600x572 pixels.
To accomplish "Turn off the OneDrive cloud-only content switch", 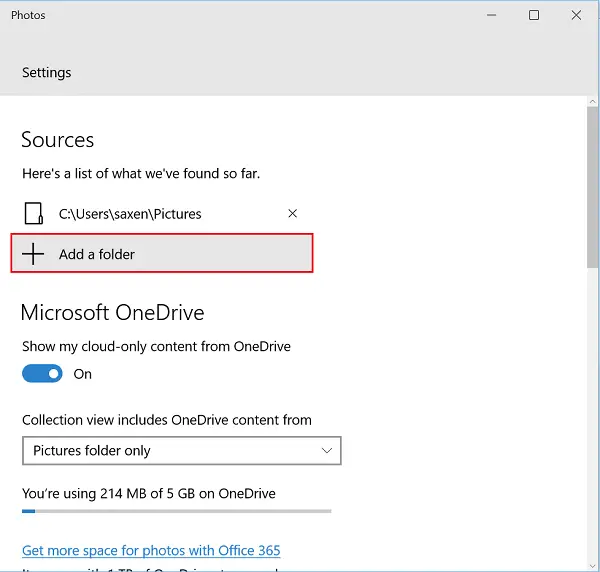I will (42, 373).
